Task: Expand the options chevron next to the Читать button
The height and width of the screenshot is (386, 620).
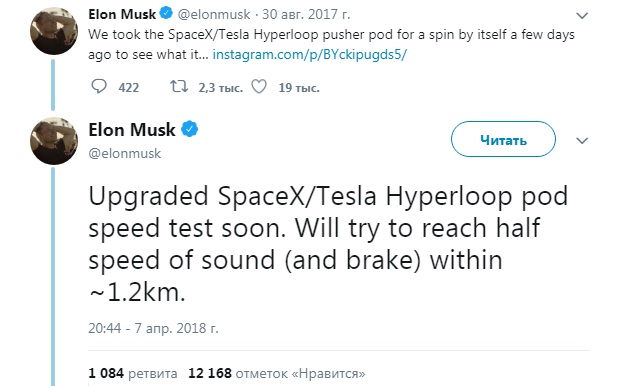Action: (582, 140)
